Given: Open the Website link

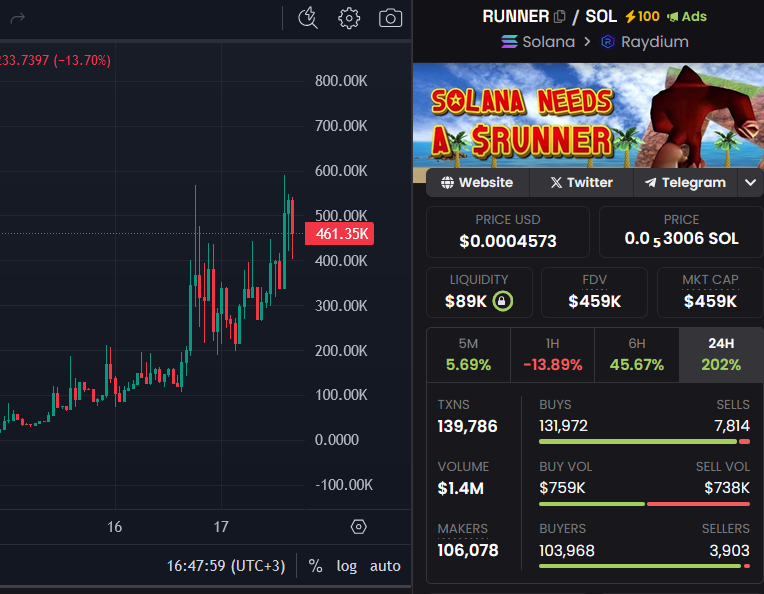Looking at the screenshot, I should [x=477, y=183].
